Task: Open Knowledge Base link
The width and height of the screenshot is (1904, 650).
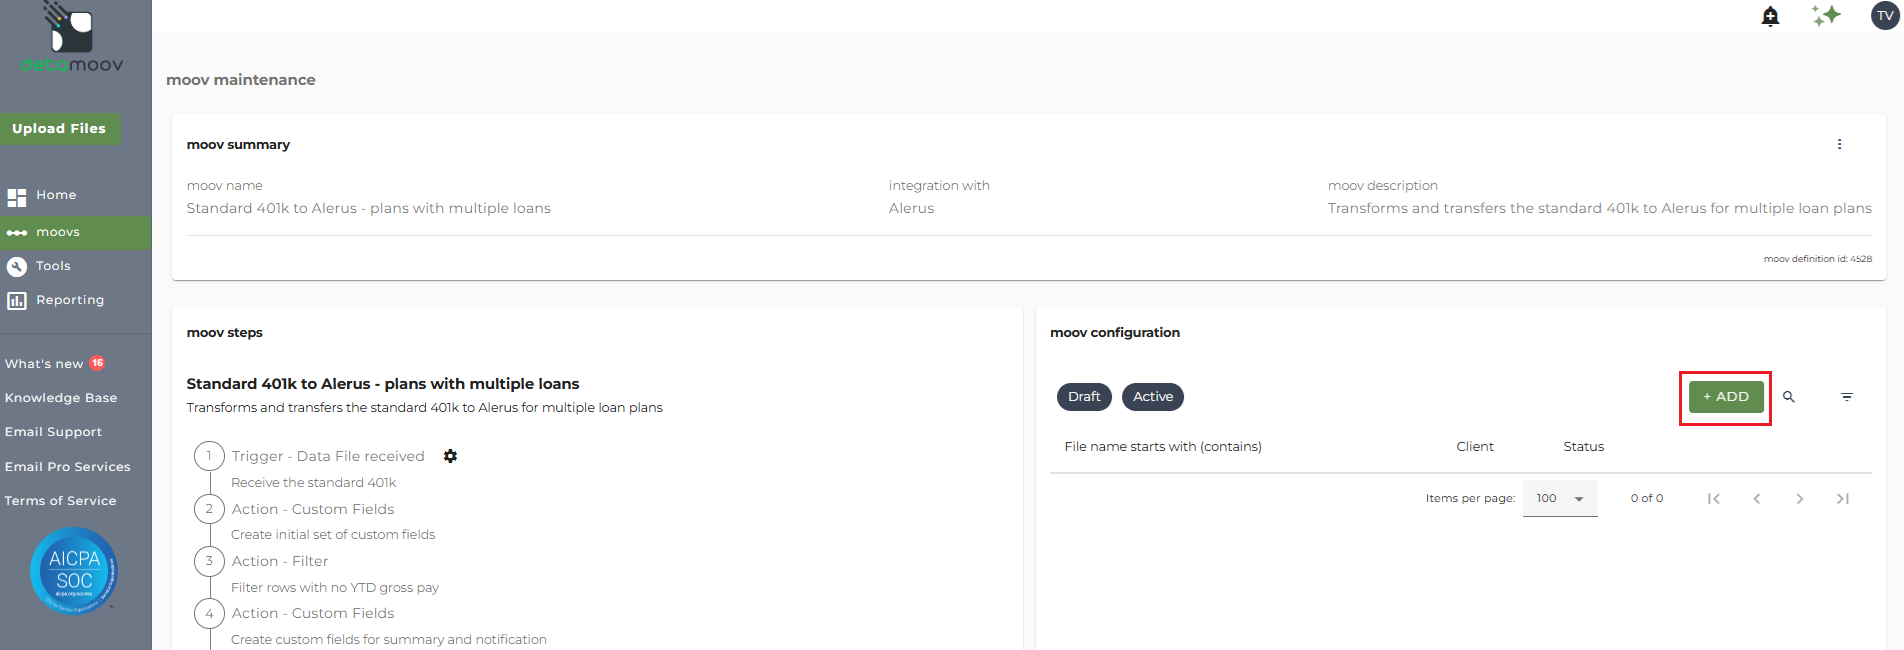Action: (x=61, y=398)
